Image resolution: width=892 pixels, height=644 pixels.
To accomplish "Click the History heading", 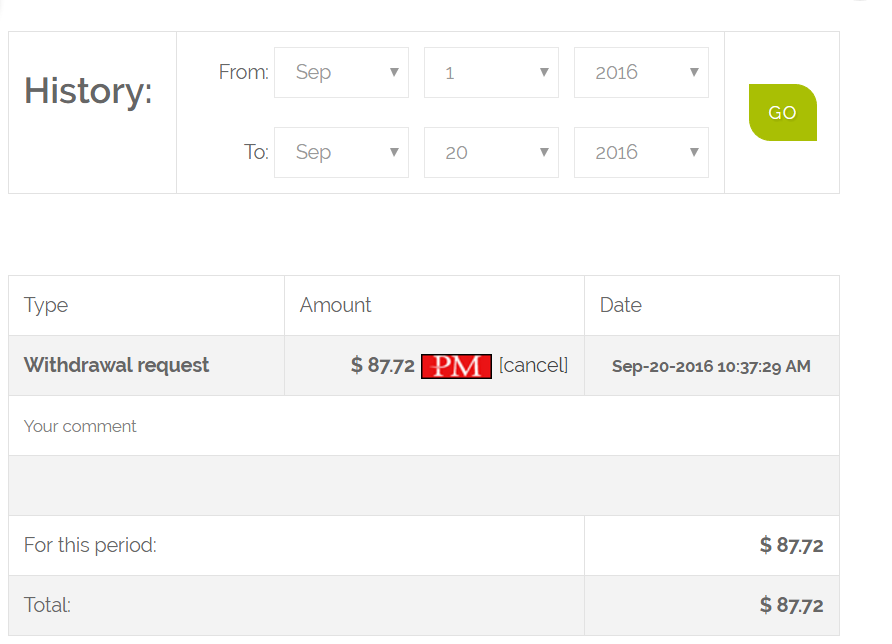I will (x=88, y=91).
